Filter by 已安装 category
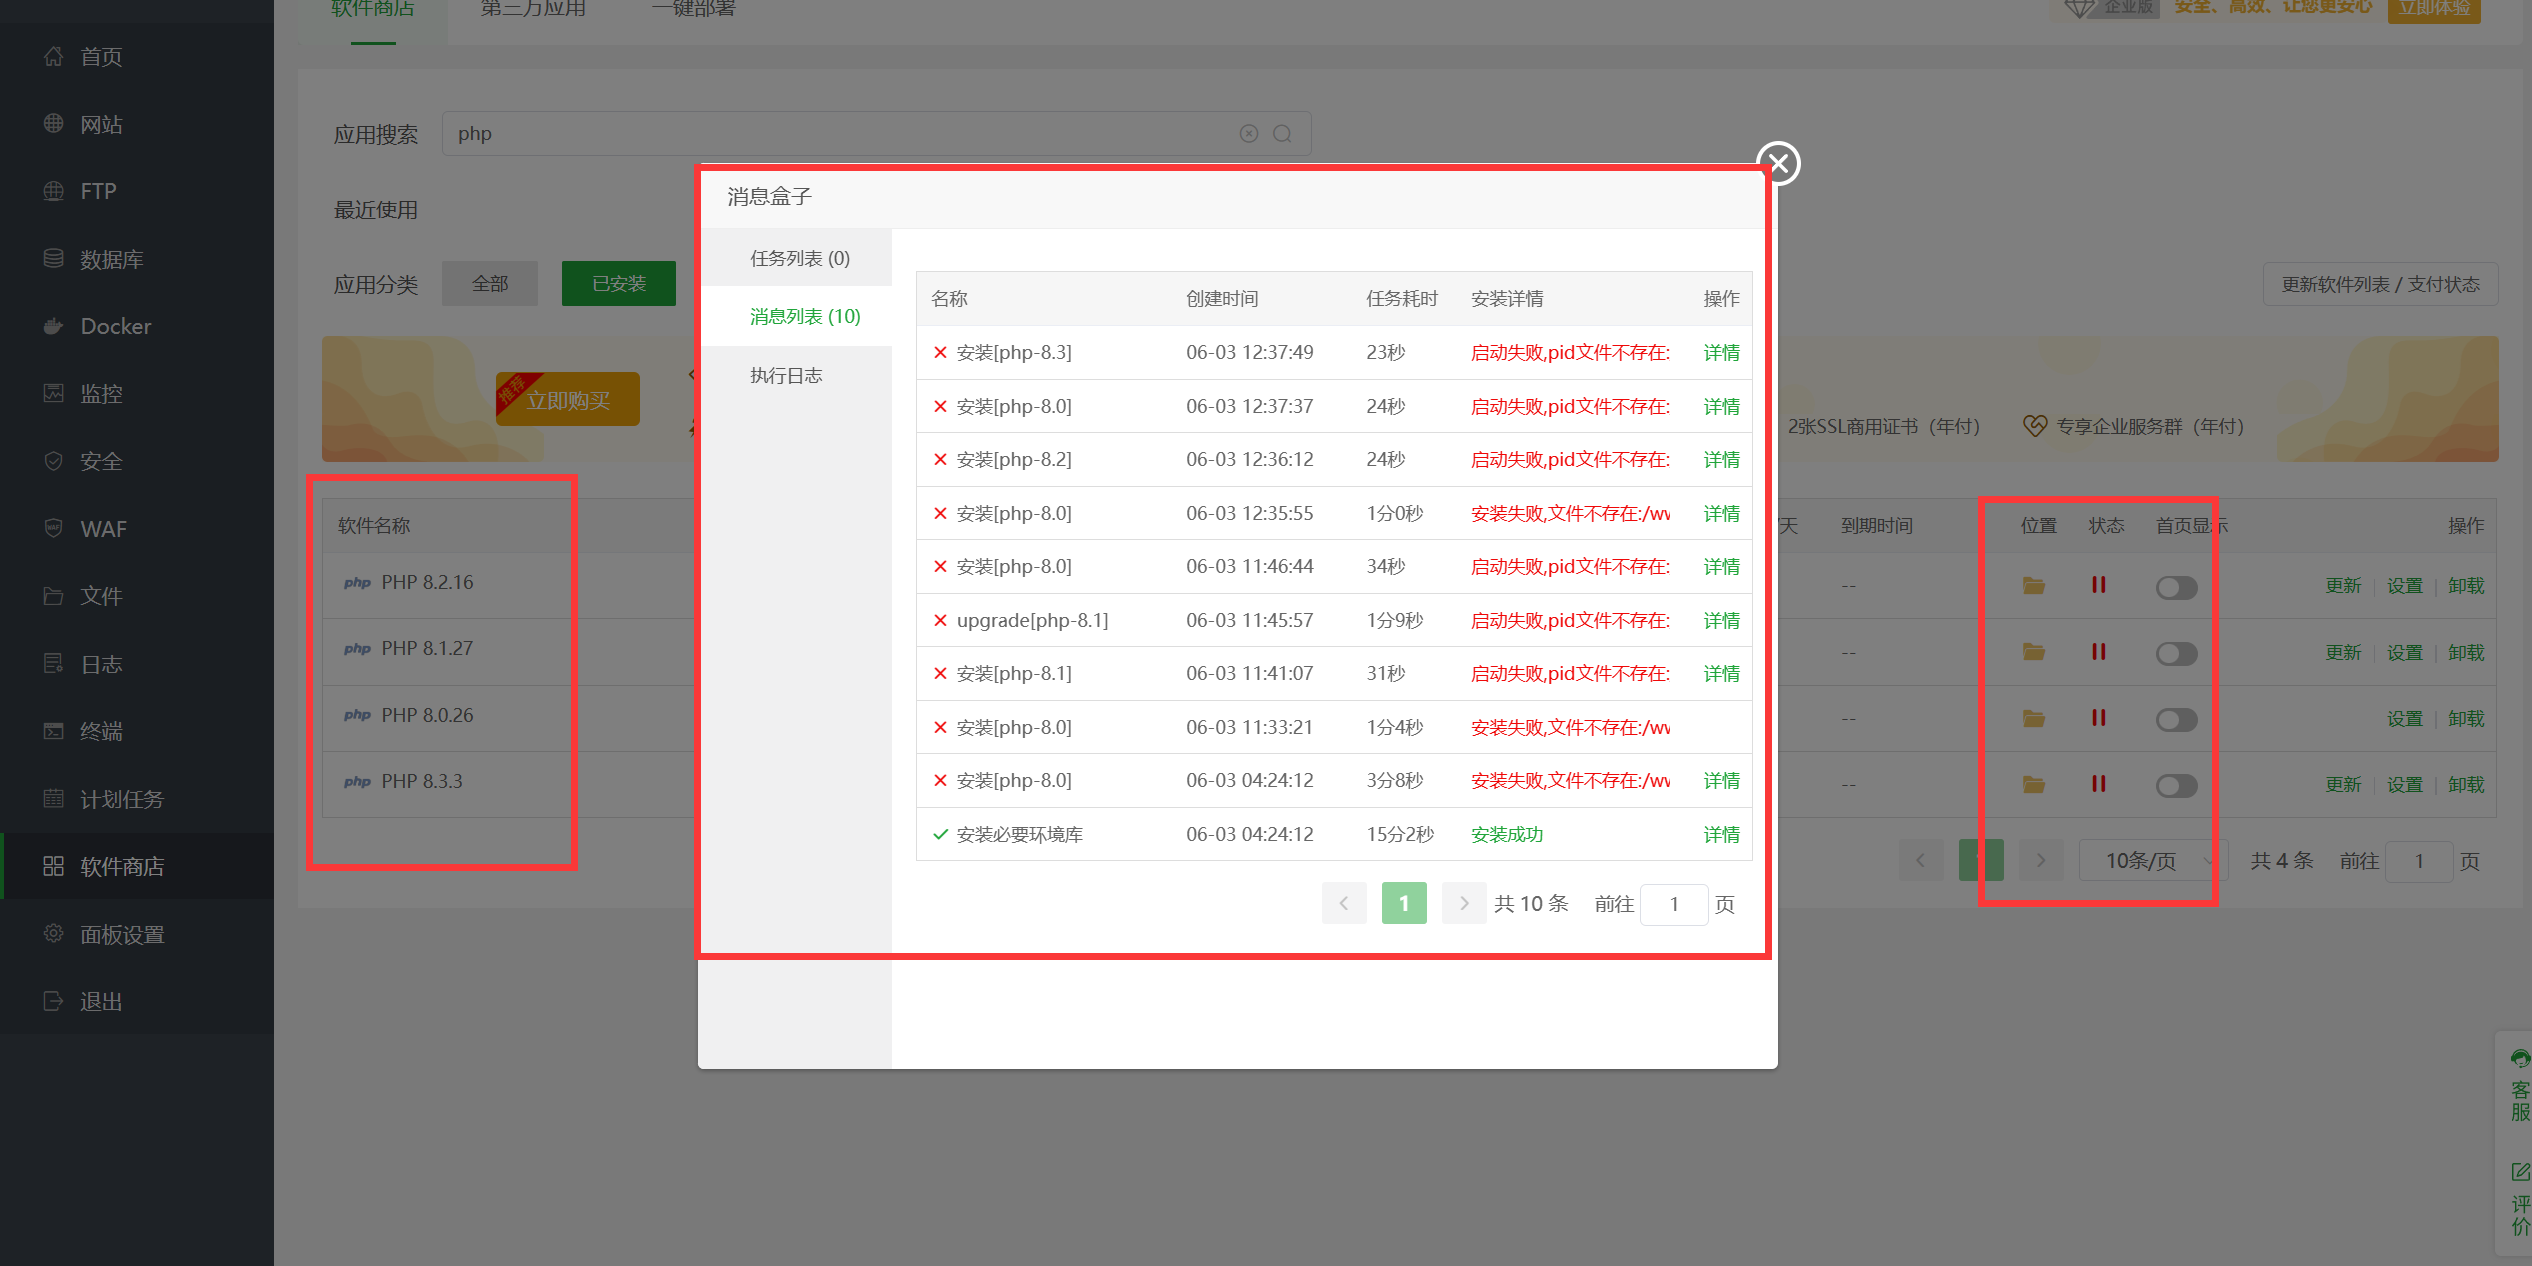 tap(619, 284)
